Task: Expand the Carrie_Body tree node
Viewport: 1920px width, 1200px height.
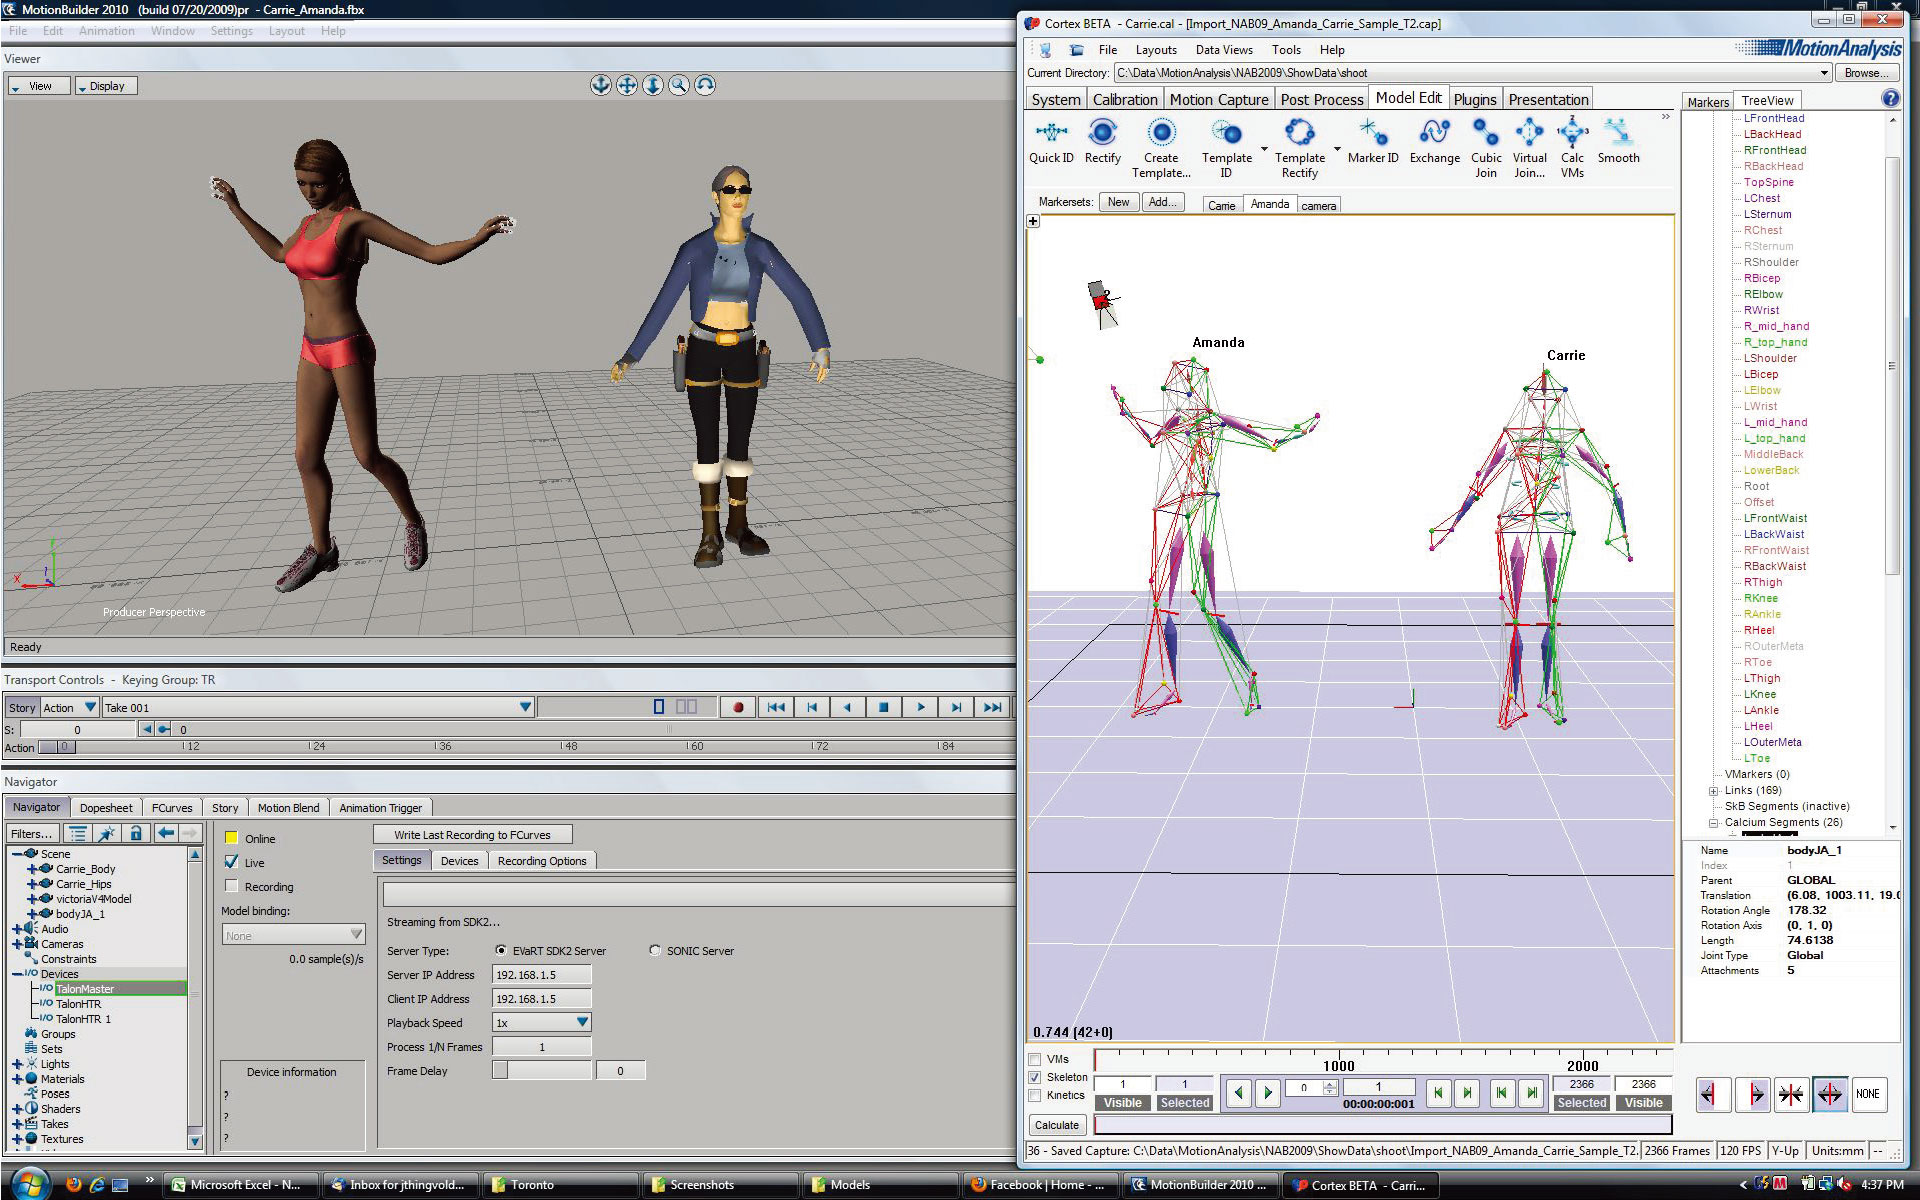Action: point(32,869)
